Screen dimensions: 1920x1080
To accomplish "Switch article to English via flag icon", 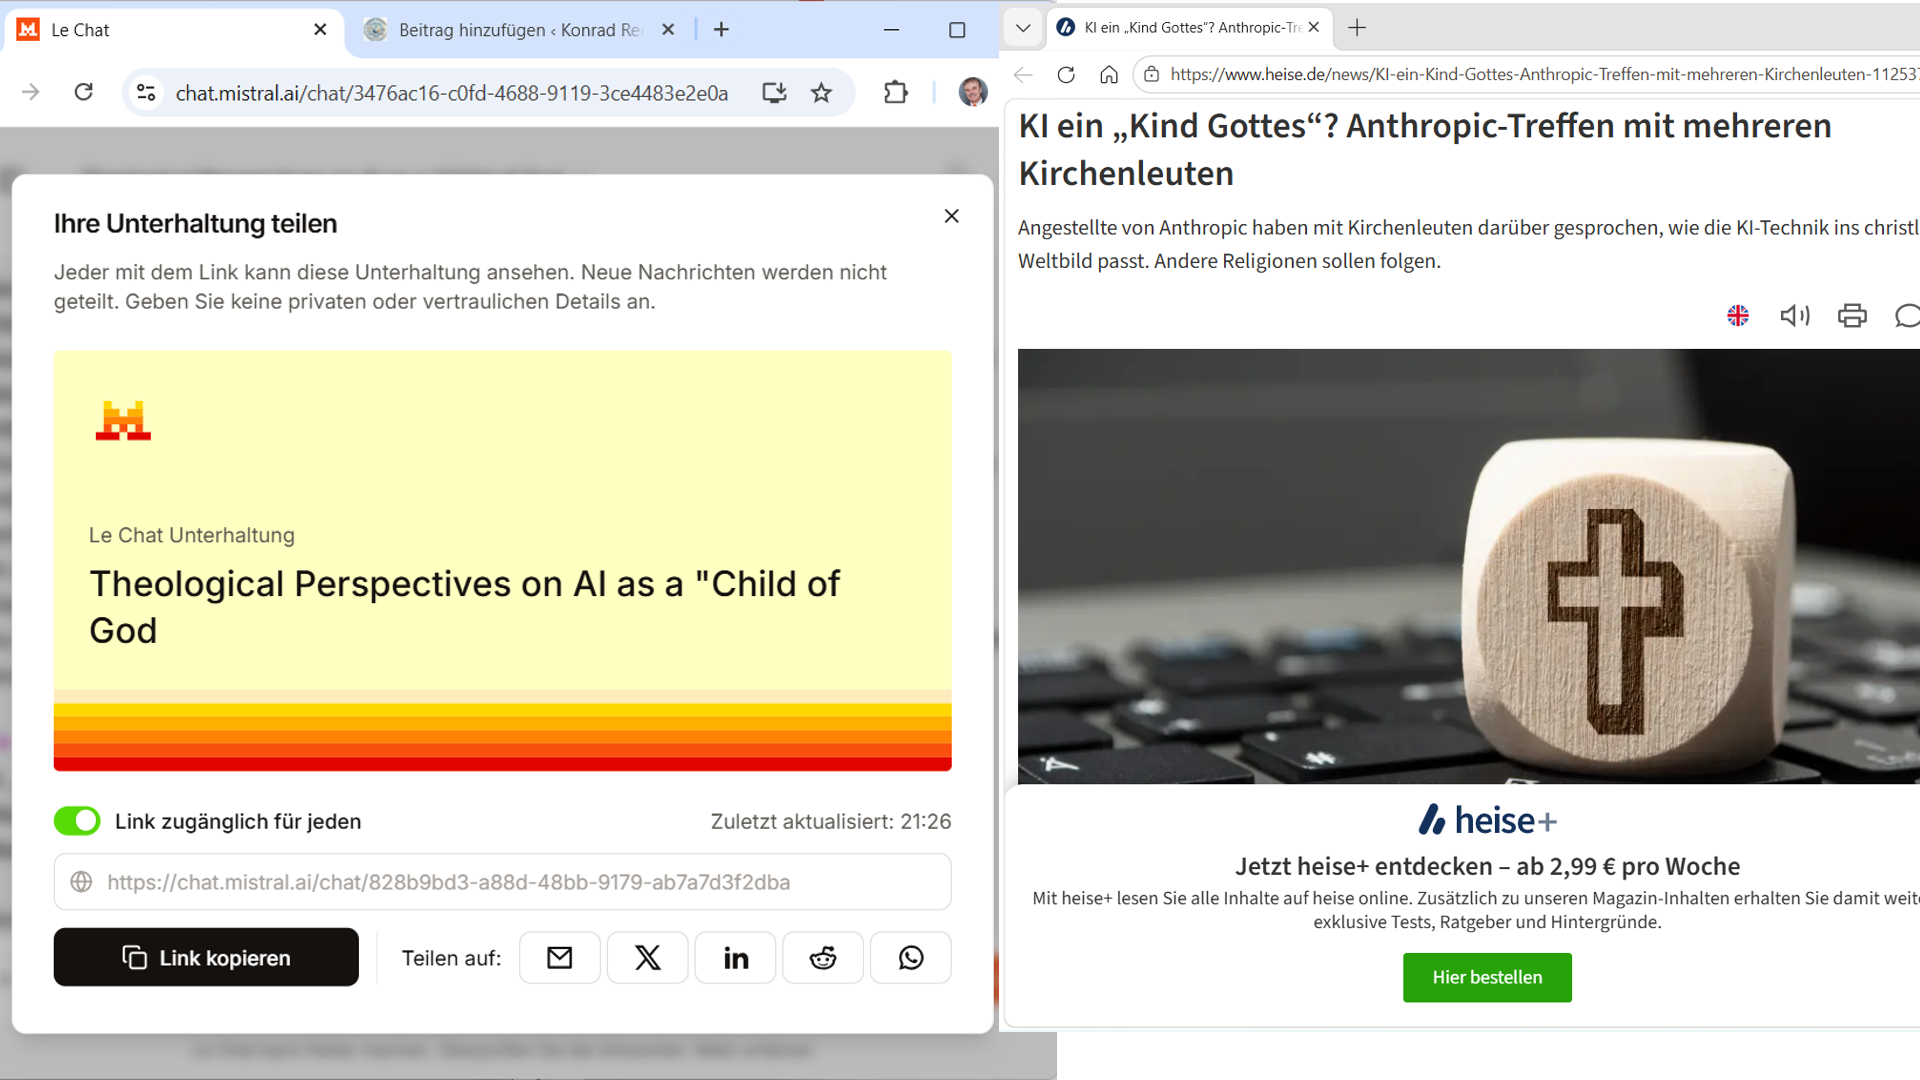I will 1738,316.
